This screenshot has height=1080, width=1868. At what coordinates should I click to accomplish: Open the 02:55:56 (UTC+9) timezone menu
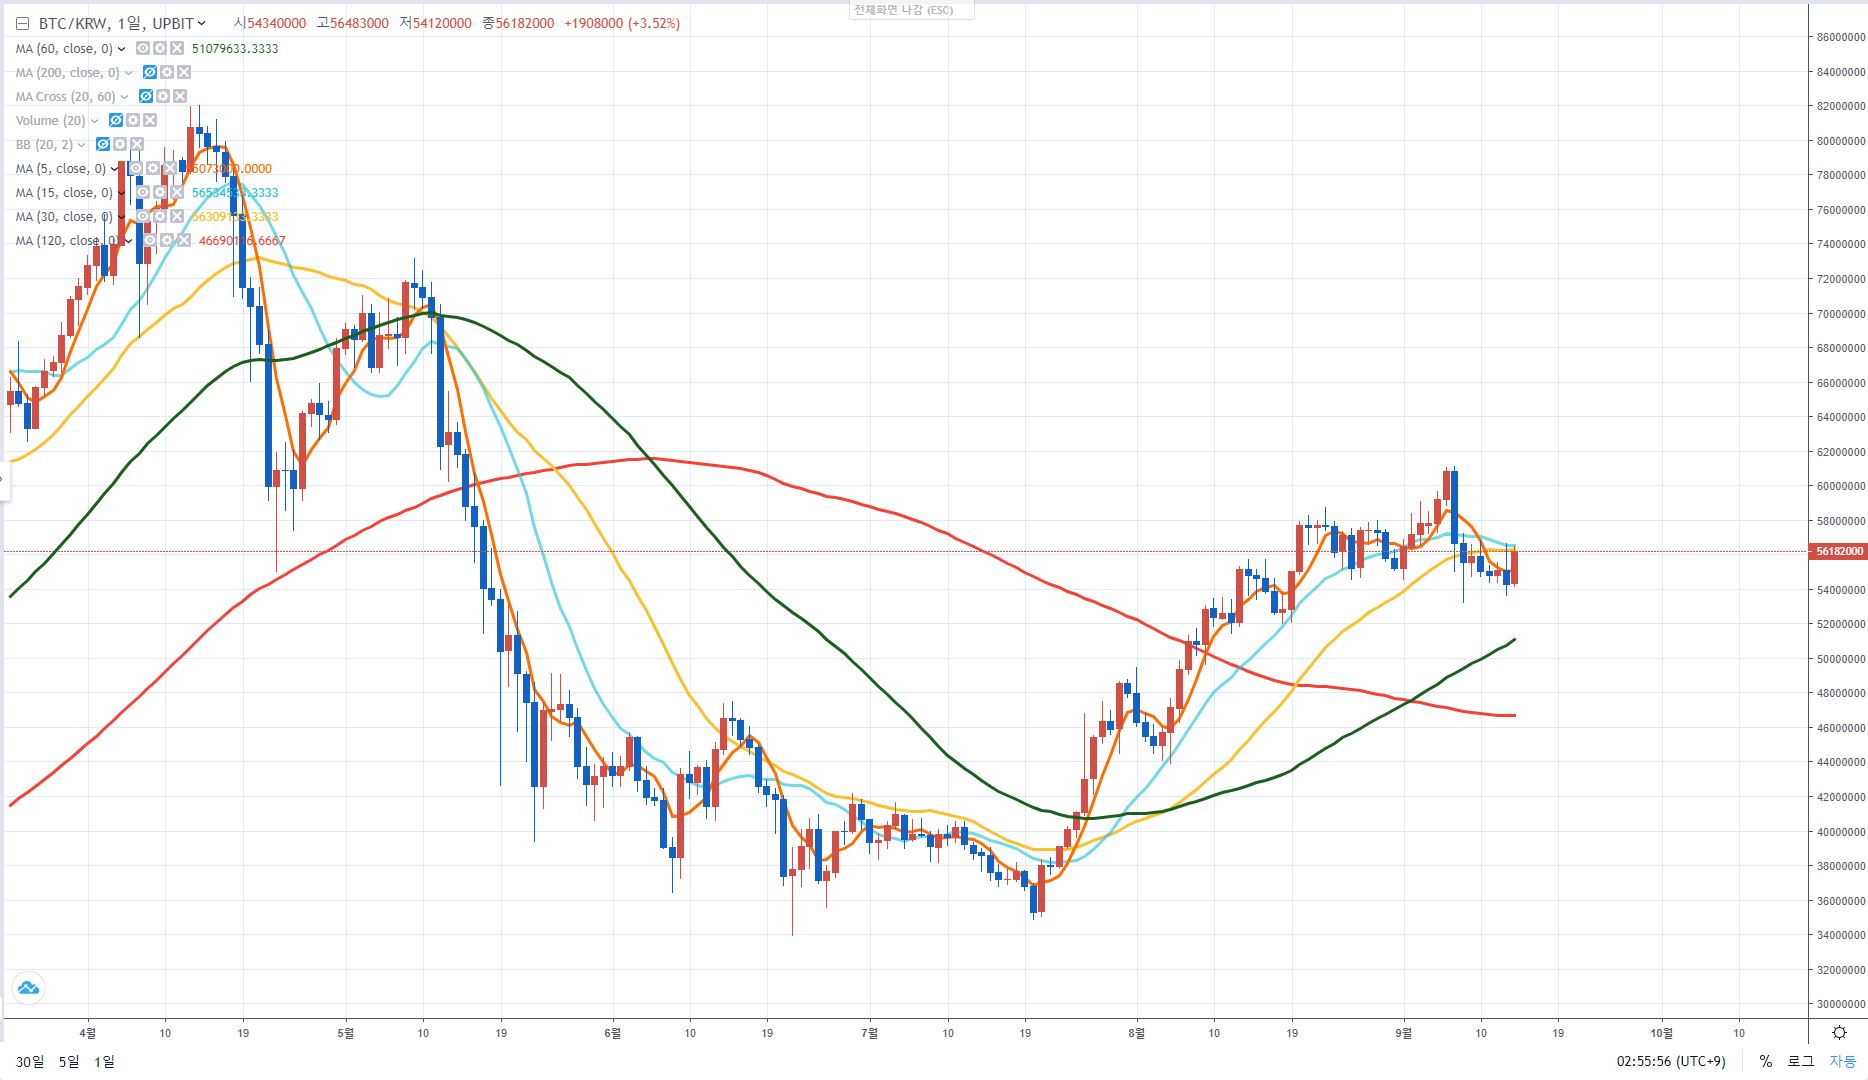pyautogui.click(x=1670, y=1061)
